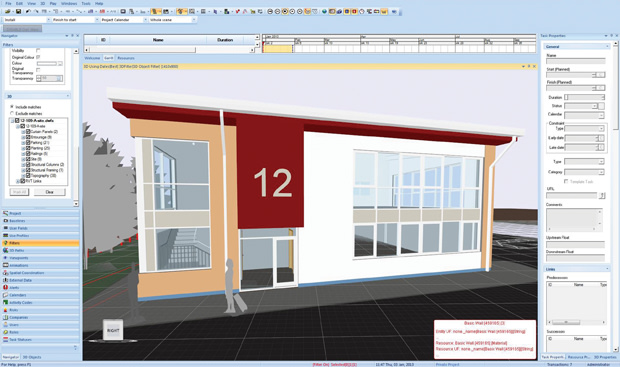Toggle the Topography checkbox in the tree
Image resolution: width=620 pixels, height=367 pixels.
[28, 176]
